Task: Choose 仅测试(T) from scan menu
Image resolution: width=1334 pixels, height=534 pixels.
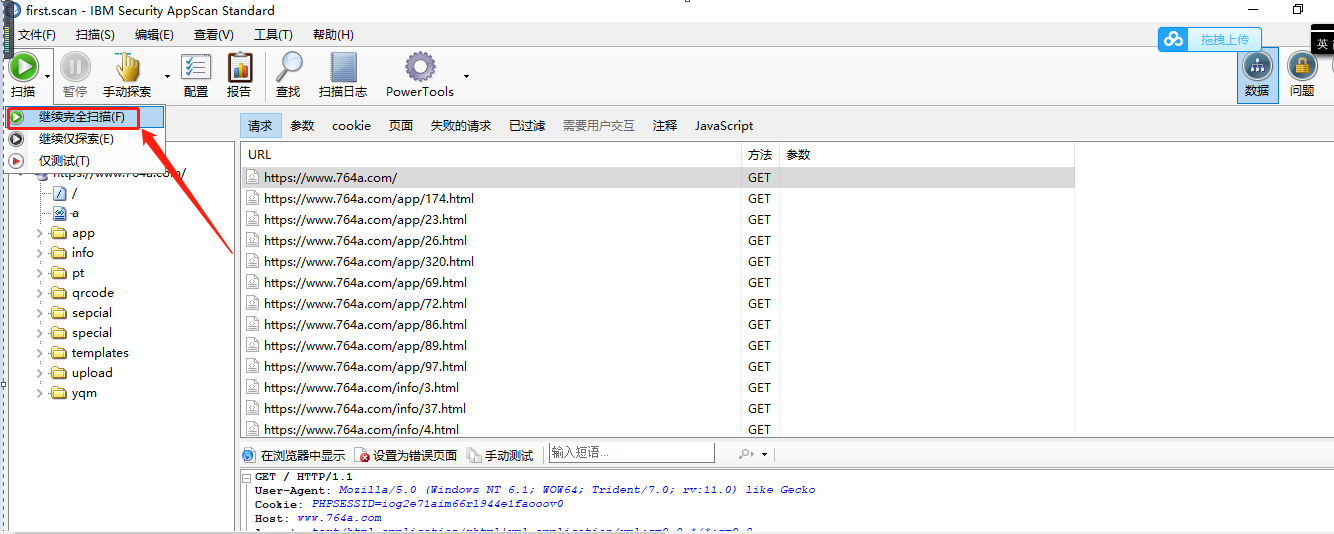Action: pyautogui.click(x=84, y=161)
